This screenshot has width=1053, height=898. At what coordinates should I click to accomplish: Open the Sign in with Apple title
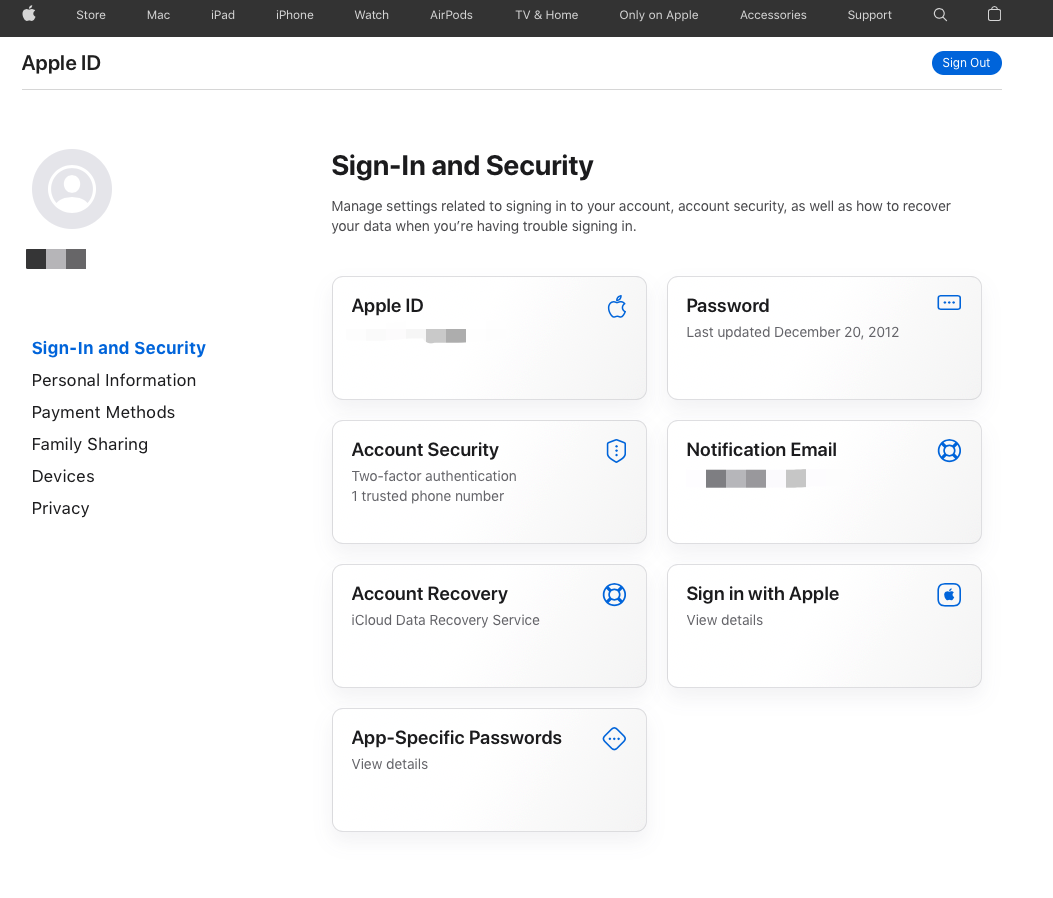[x=763, y=594]
